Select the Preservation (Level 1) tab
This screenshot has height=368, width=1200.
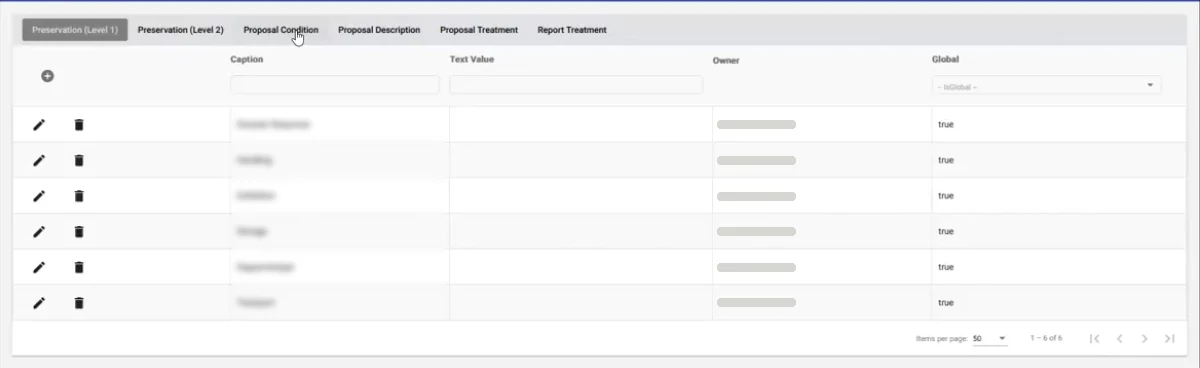click(75, 30)
